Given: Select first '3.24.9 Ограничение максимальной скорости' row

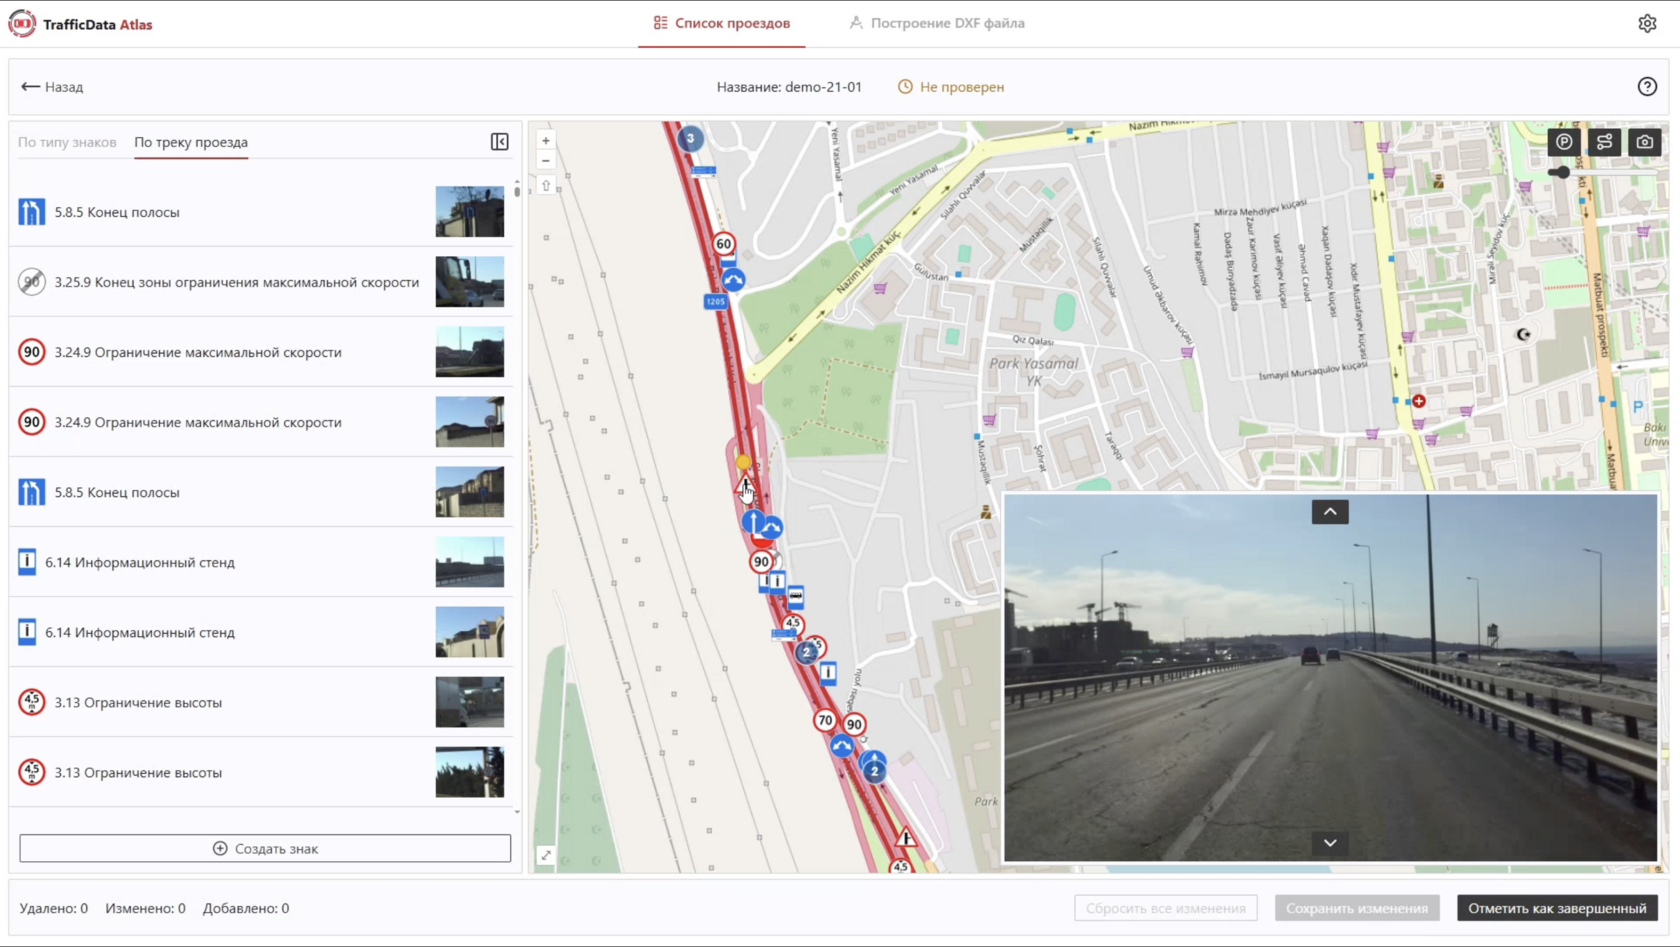Looking at the screenshot, I should [x=262, y=352].
